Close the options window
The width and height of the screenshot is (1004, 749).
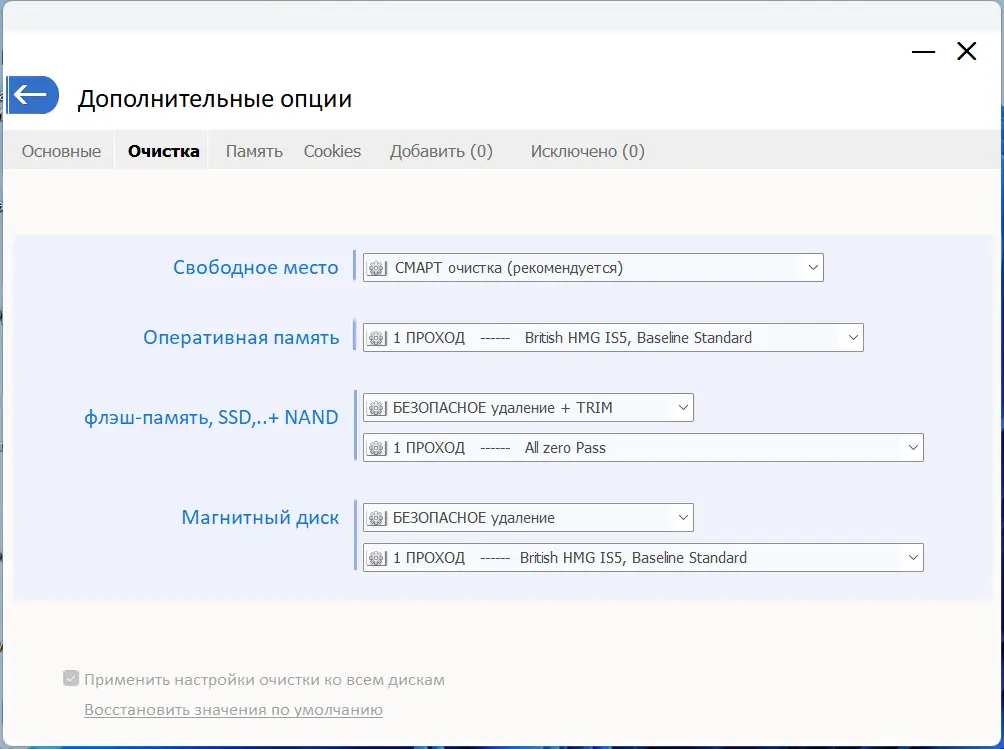click(966, 52)
